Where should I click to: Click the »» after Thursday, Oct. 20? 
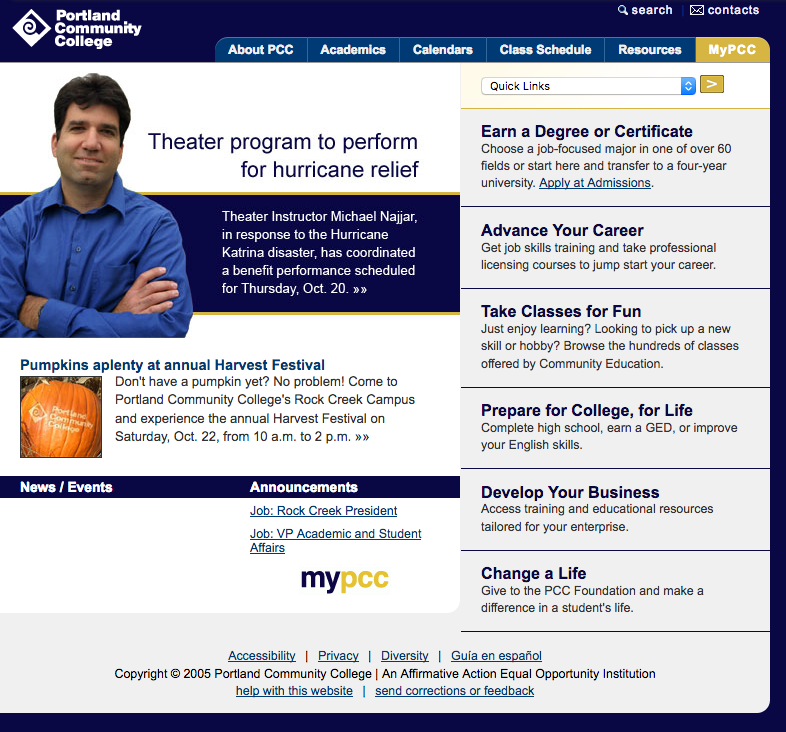(360, 289)
